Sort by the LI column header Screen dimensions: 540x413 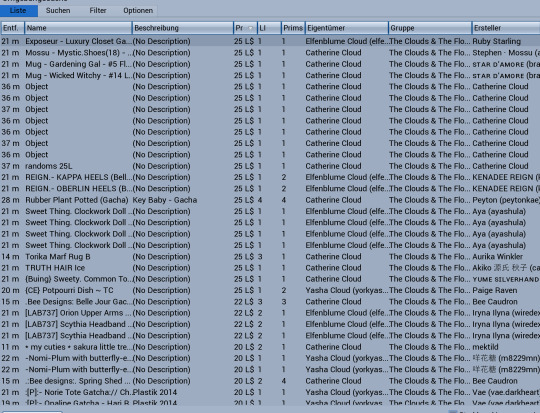point(269,28)
